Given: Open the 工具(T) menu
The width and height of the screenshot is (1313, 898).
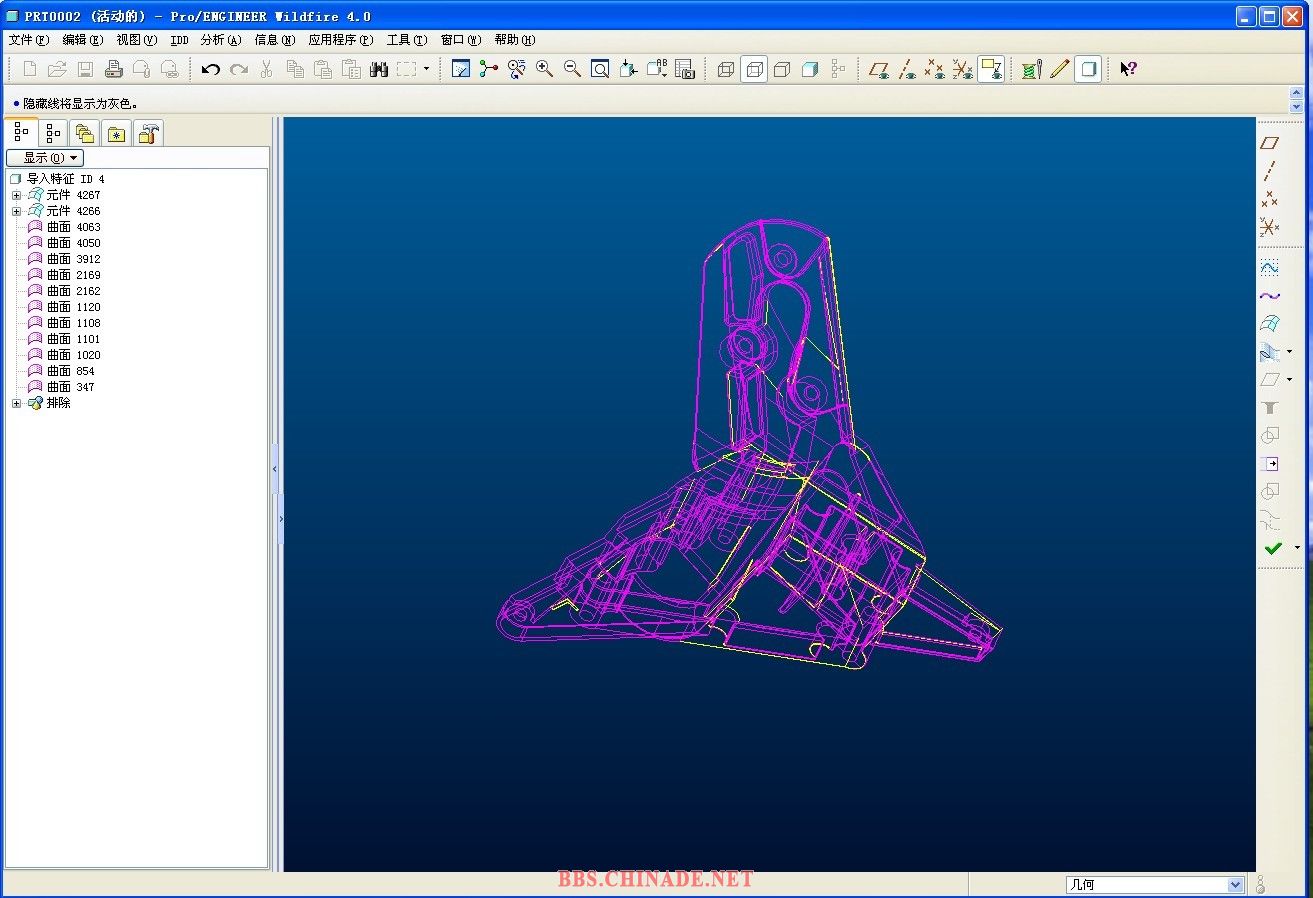Looking at the screenshot, I should coord(406,40).
